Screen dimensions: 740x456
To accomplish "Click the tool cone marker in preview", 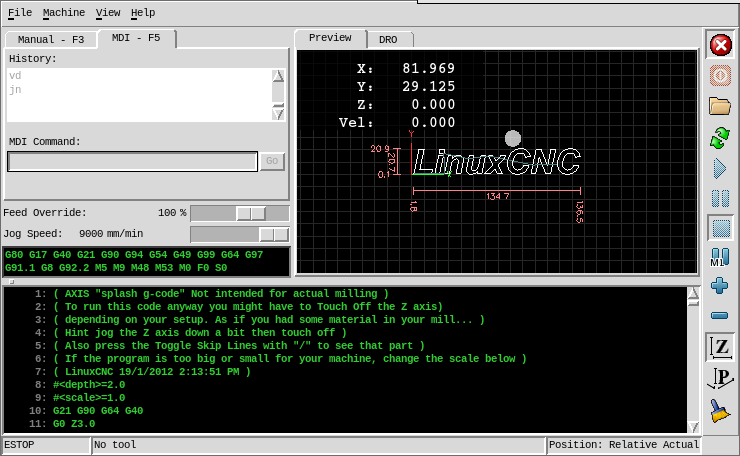I will [513, 138].
